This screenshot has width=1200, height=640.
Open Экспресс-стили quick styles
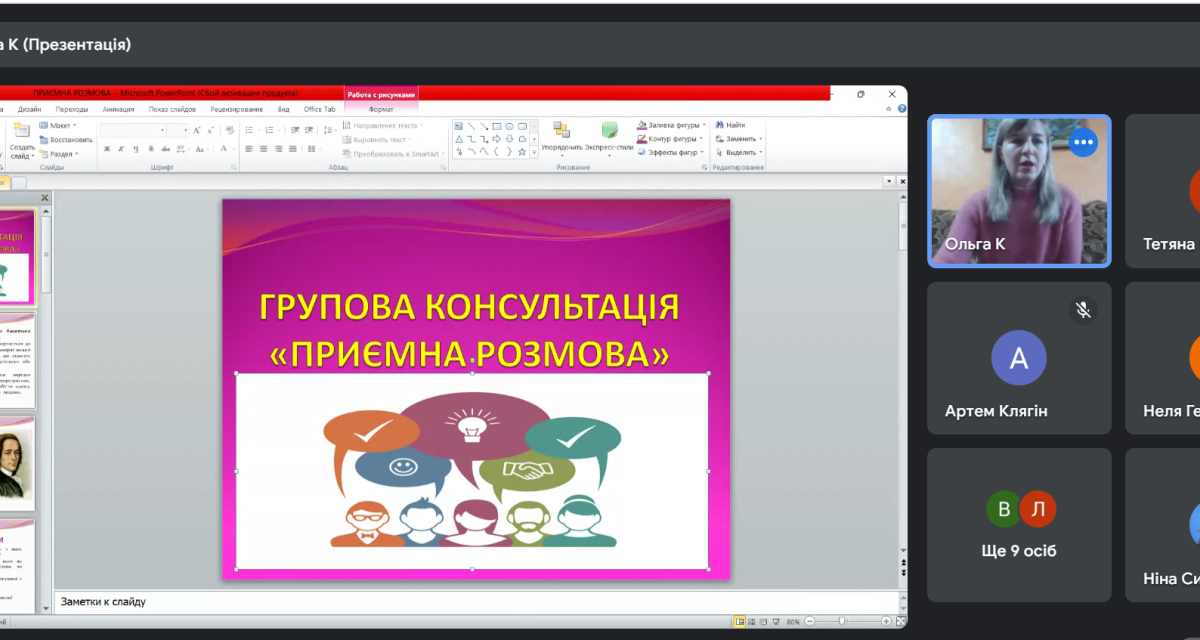click(609, 131)
